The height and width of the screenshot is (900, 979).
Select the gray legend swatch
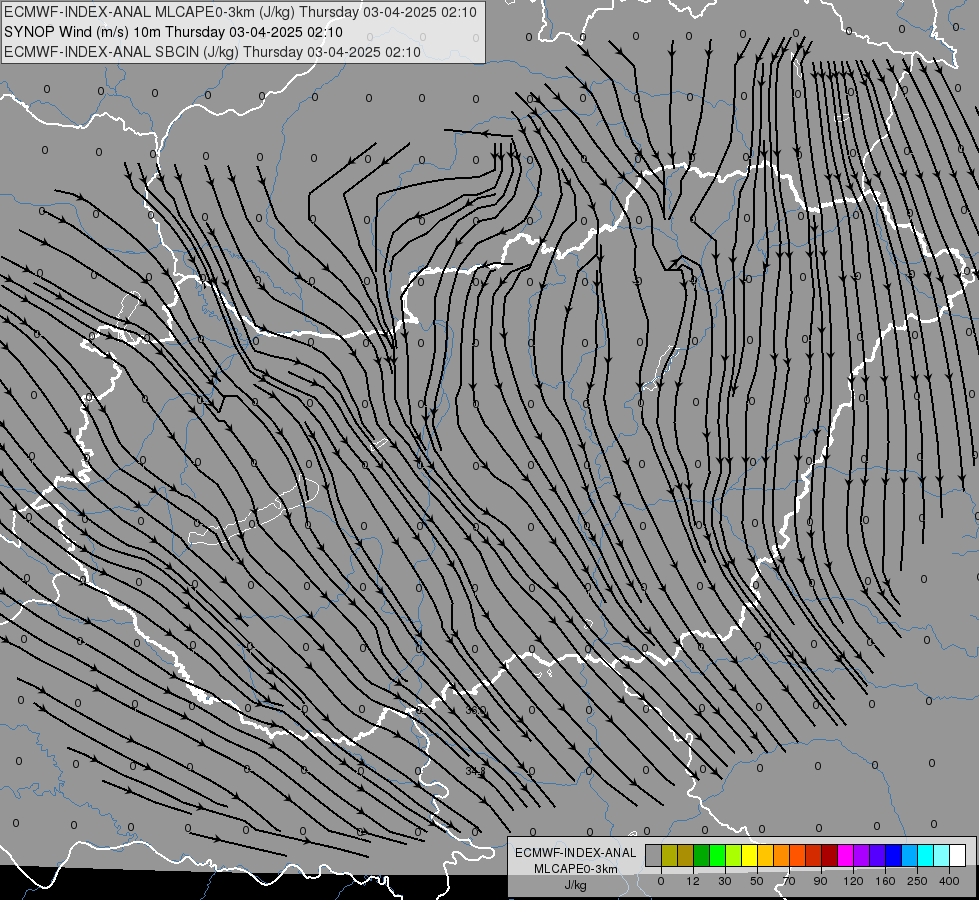(653, 855)
